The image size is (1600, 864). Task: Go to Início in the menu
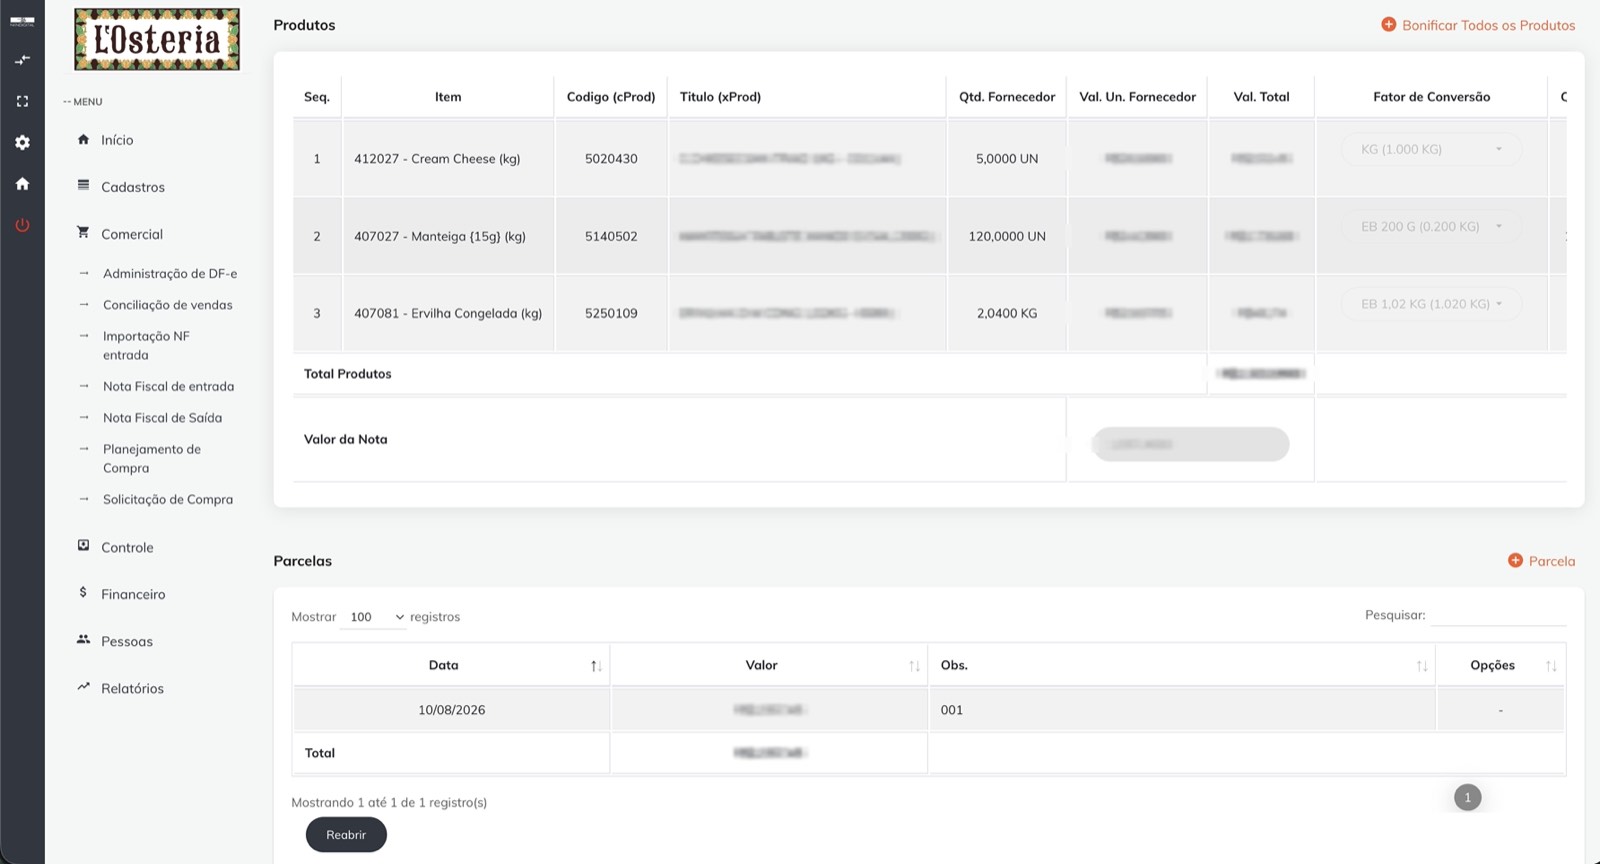(x=117, y=140)
